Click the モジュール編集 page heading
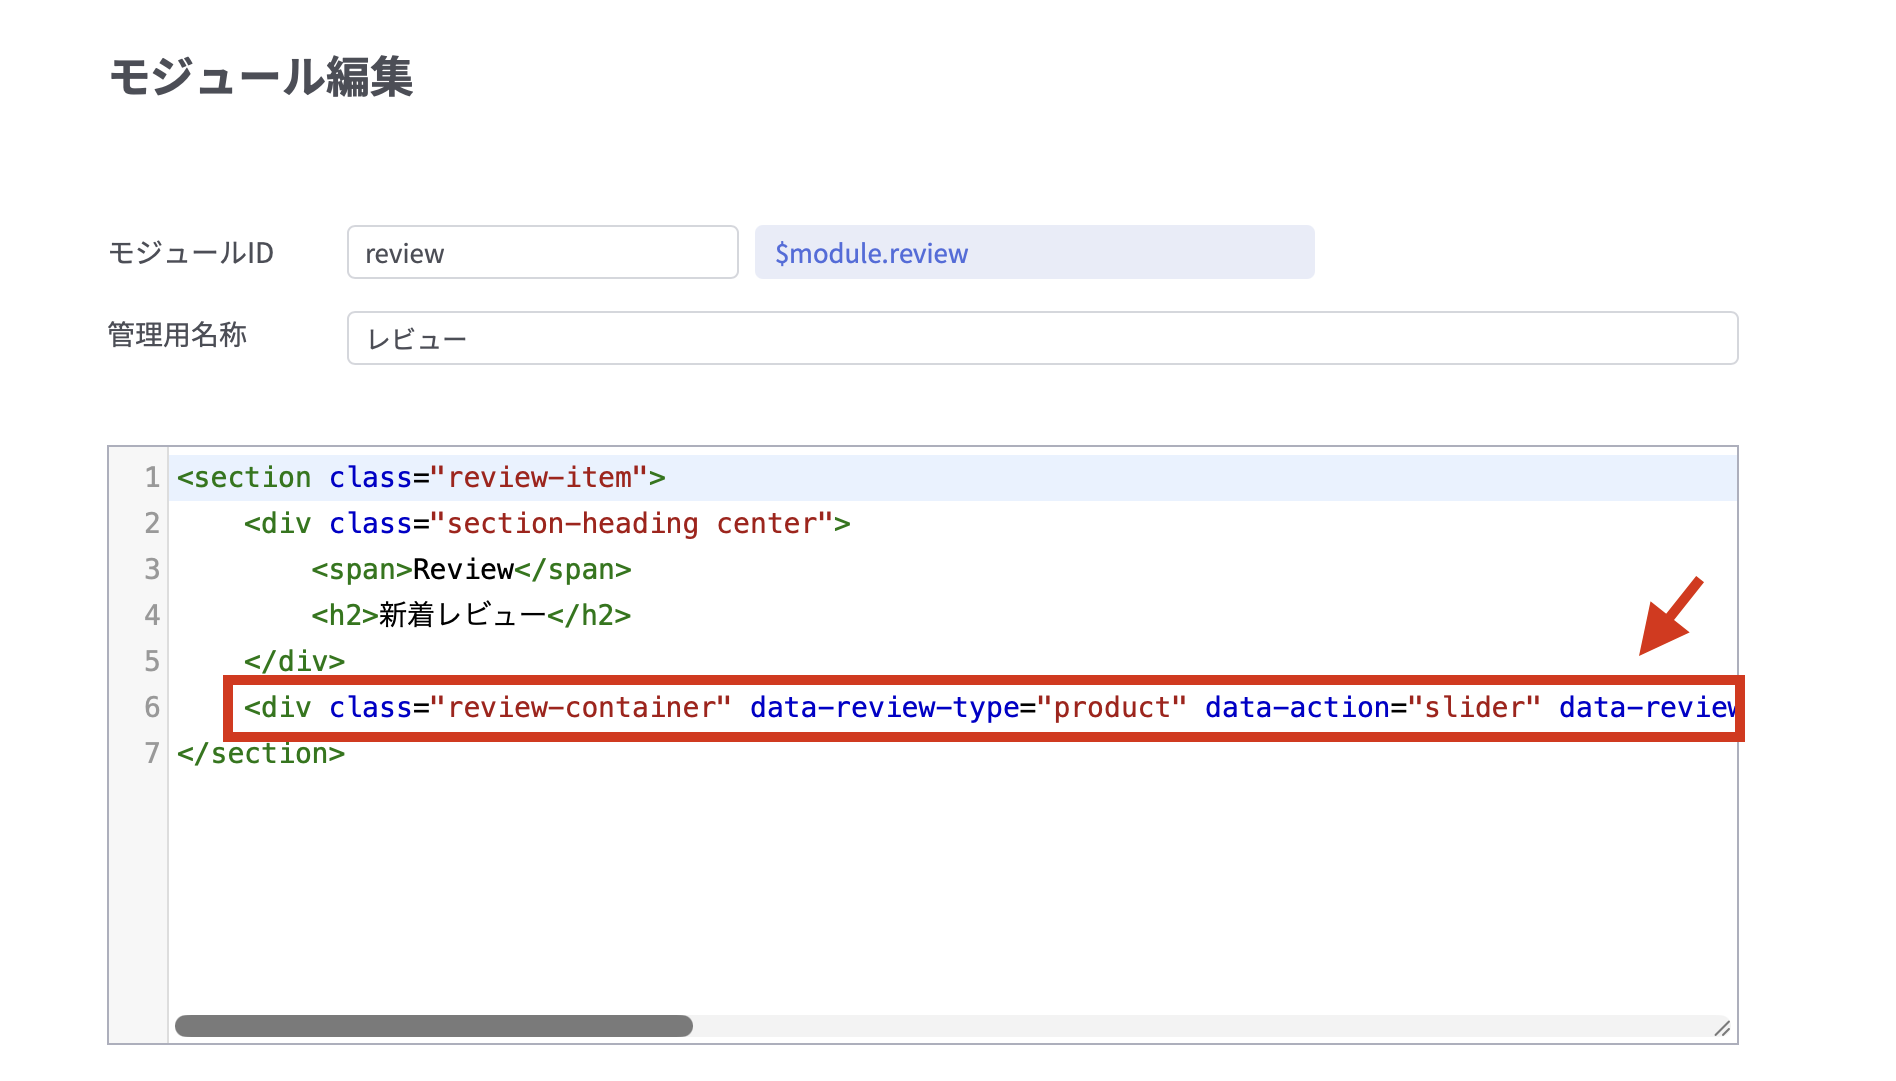This screenshot has width=1896, height=1081. (261, 77)
